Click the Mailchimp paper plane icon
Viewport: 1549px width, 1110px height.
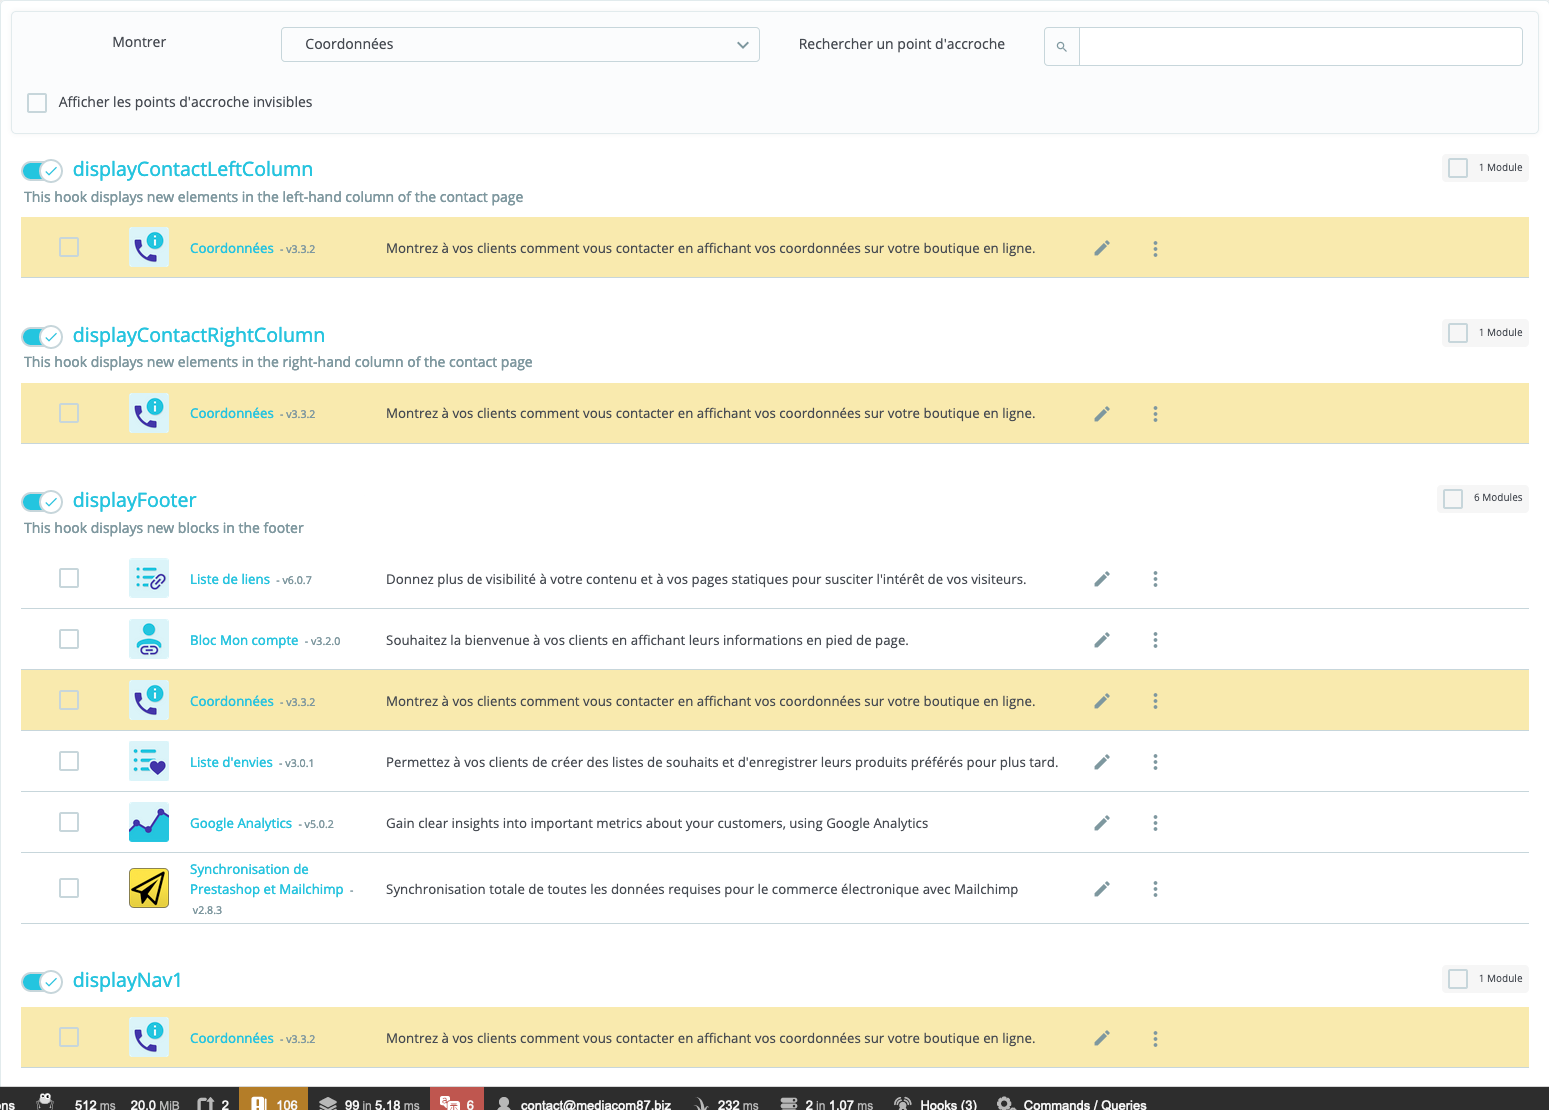[x=149, y=888]
